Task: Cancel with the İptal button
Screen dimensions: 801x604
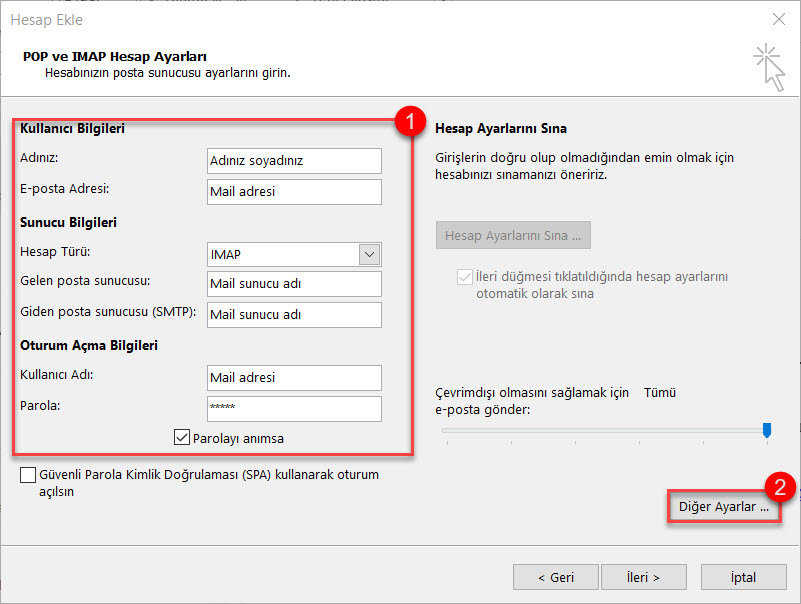Action: [x=743, y=577]
